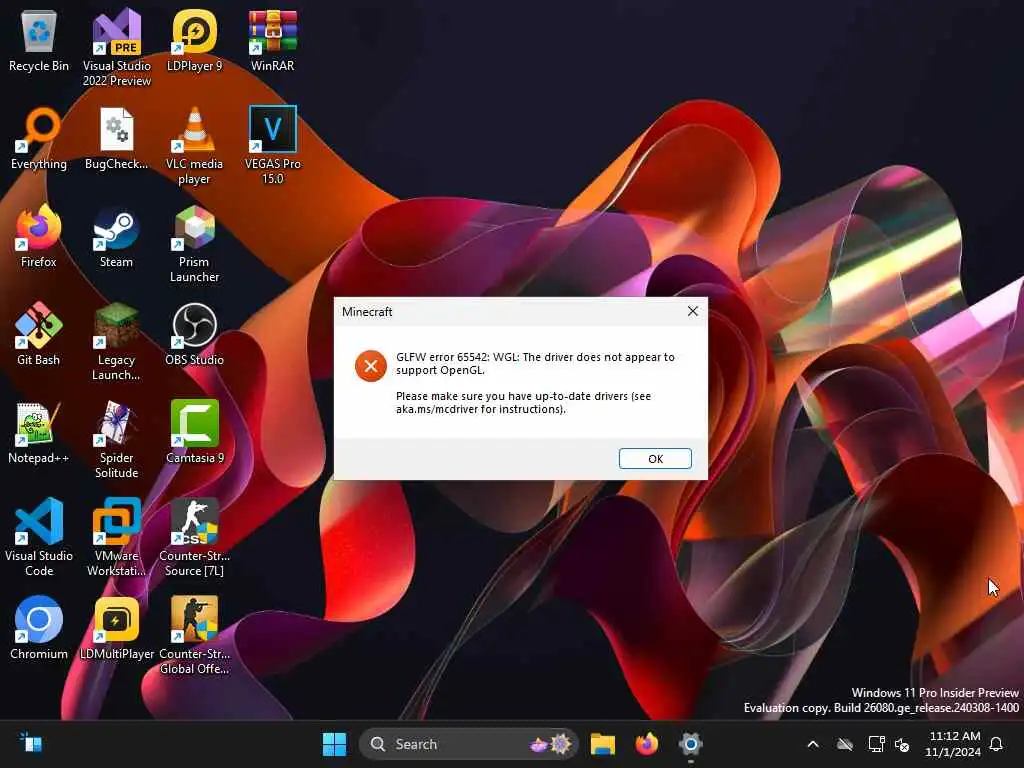Open Firefox from the taskbar
1024x768 pixels.
click(647, 744)
